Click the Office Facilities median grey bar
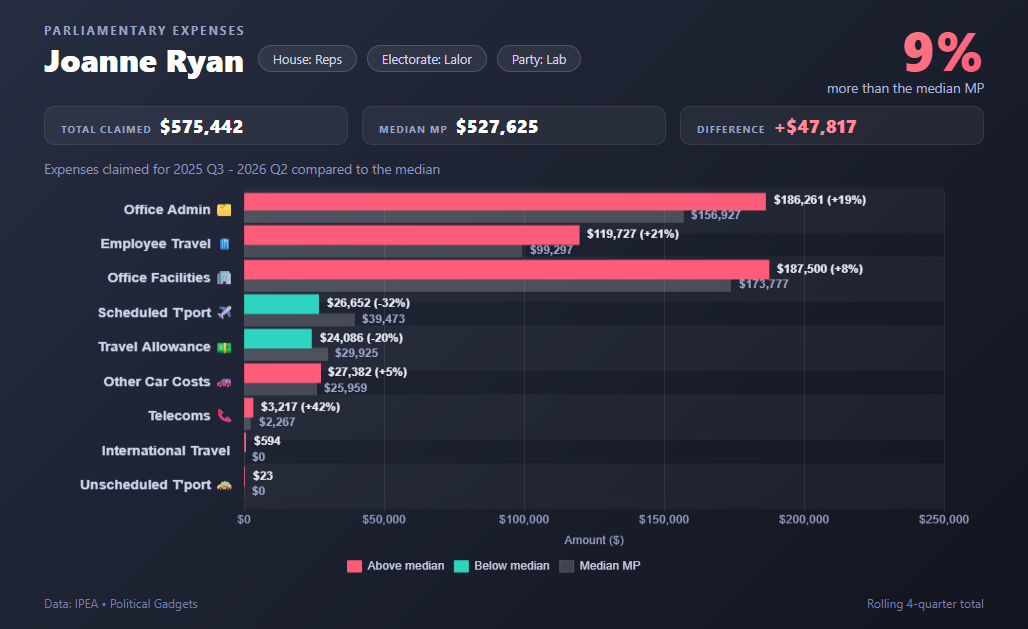 tap(487, 285)
